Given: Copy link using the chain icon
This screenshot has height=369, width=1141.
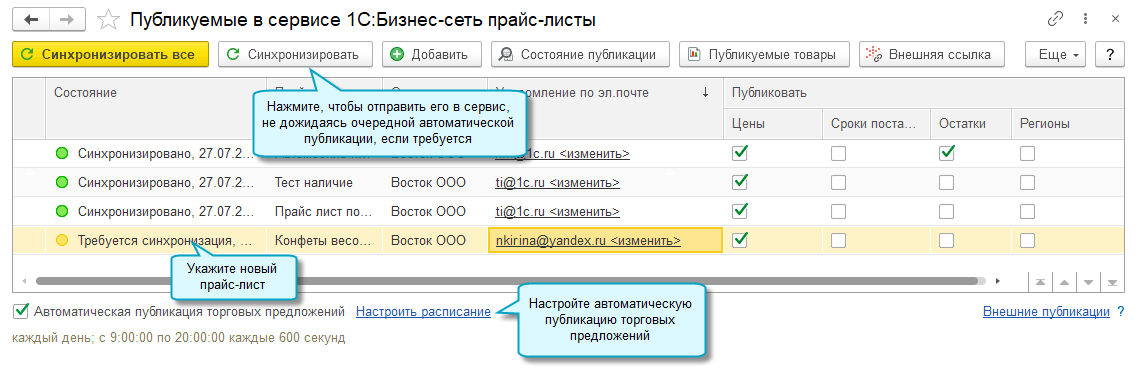Looking at the screenshot, I should click(1055, 20).
